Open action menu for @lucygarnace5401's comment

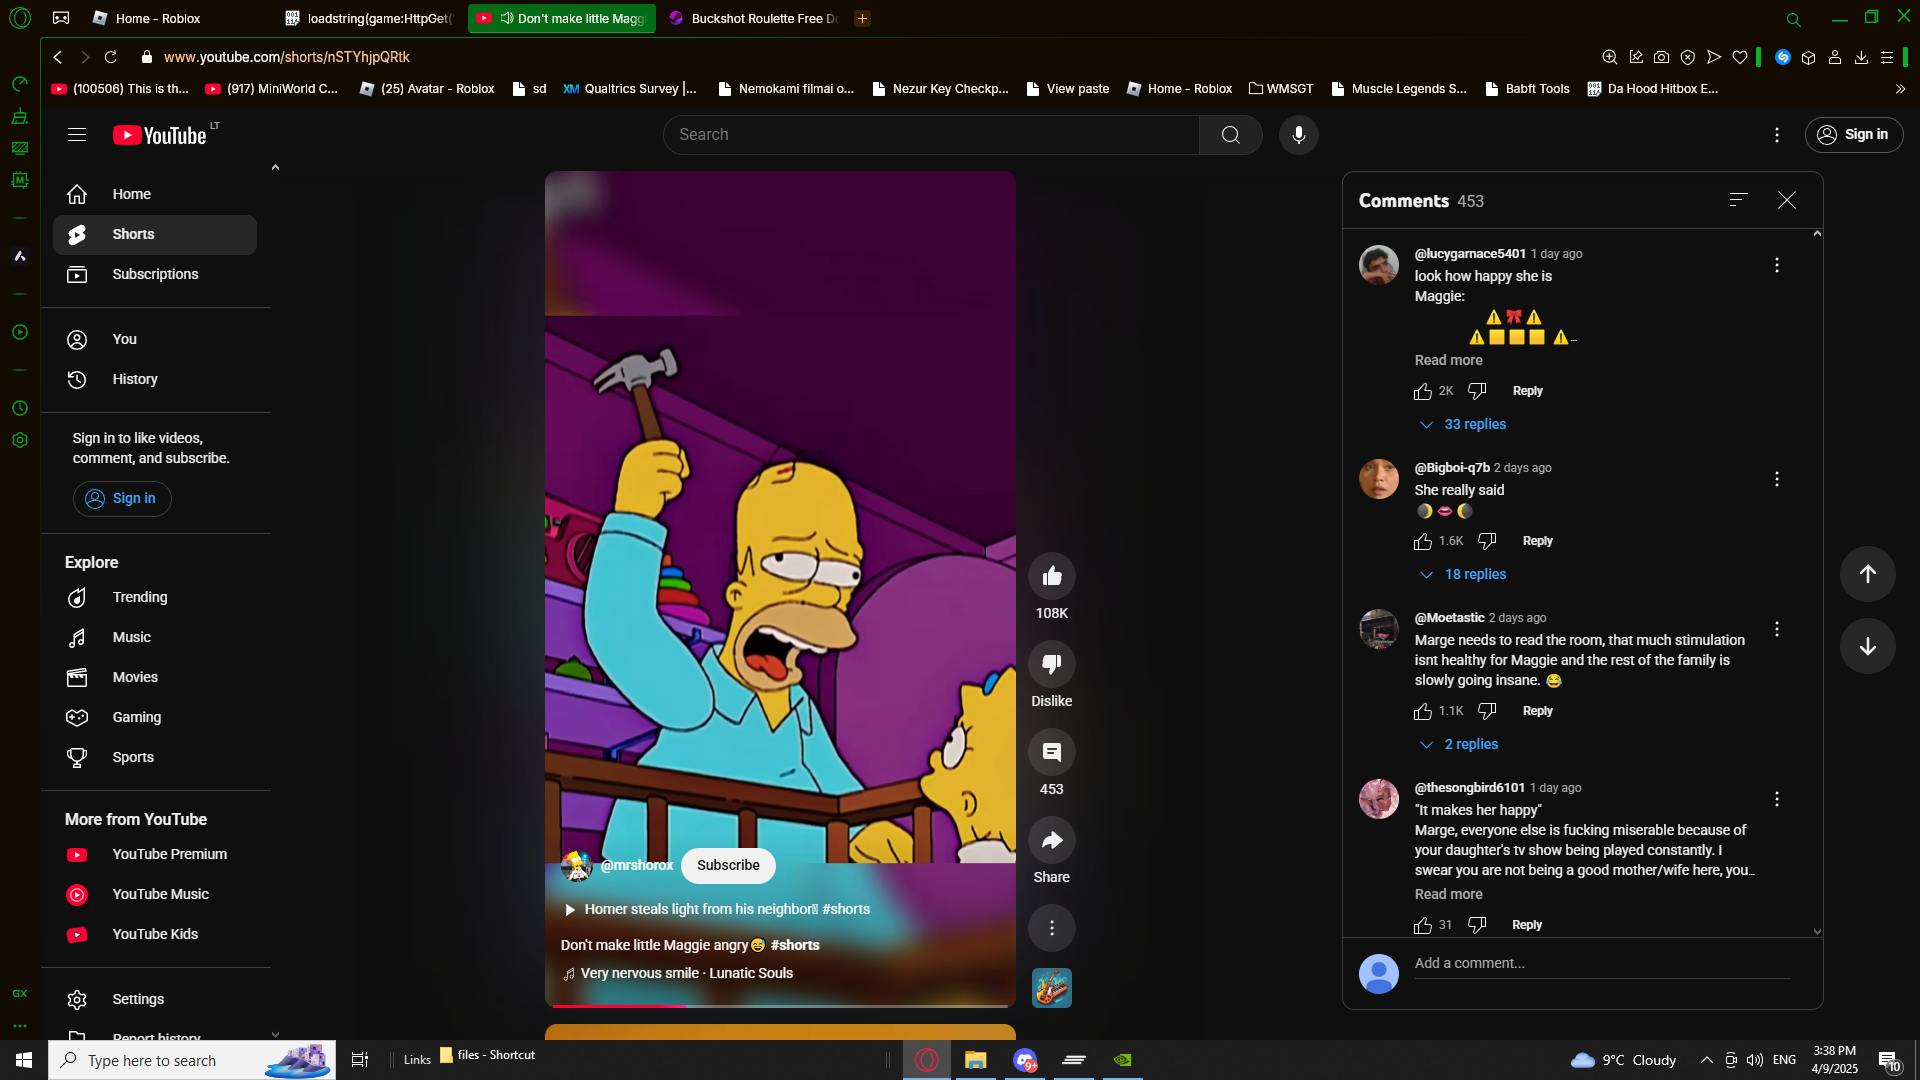[1777, 265]
